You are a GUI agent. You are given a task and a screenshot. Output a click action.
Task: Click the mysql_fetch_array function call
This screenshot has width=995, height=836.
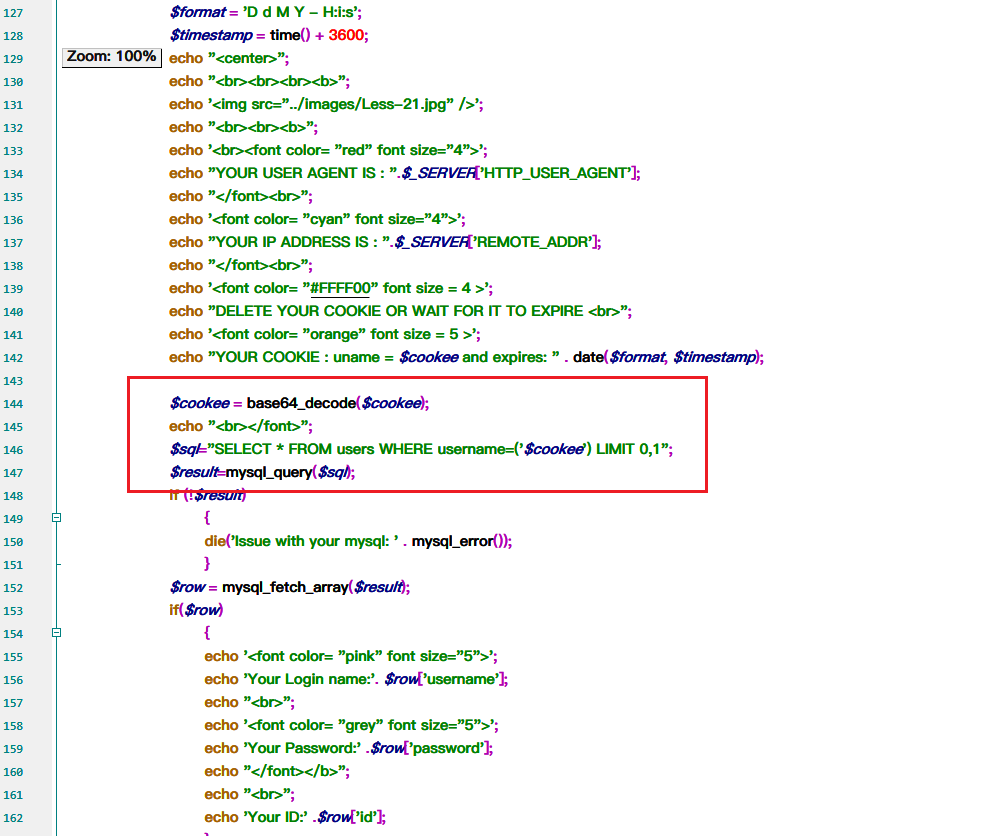click(285, 587)
